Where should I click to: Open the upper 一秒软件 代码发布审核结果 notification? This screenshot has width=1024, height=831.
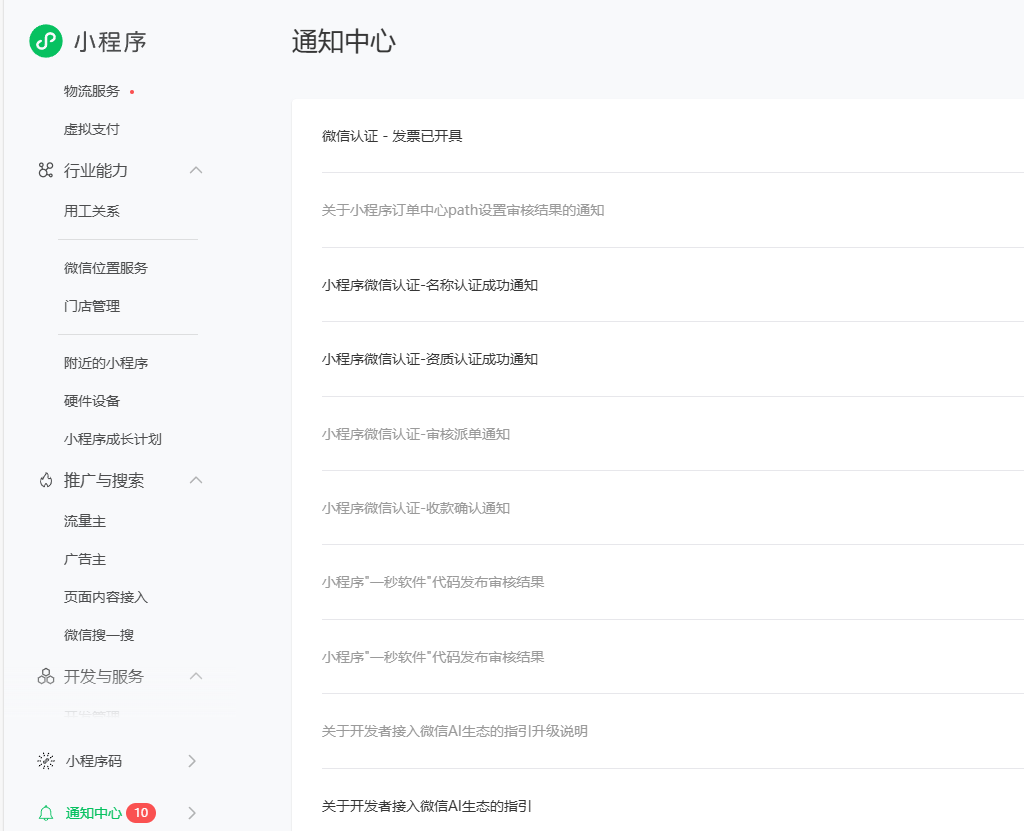pos(433,582)
